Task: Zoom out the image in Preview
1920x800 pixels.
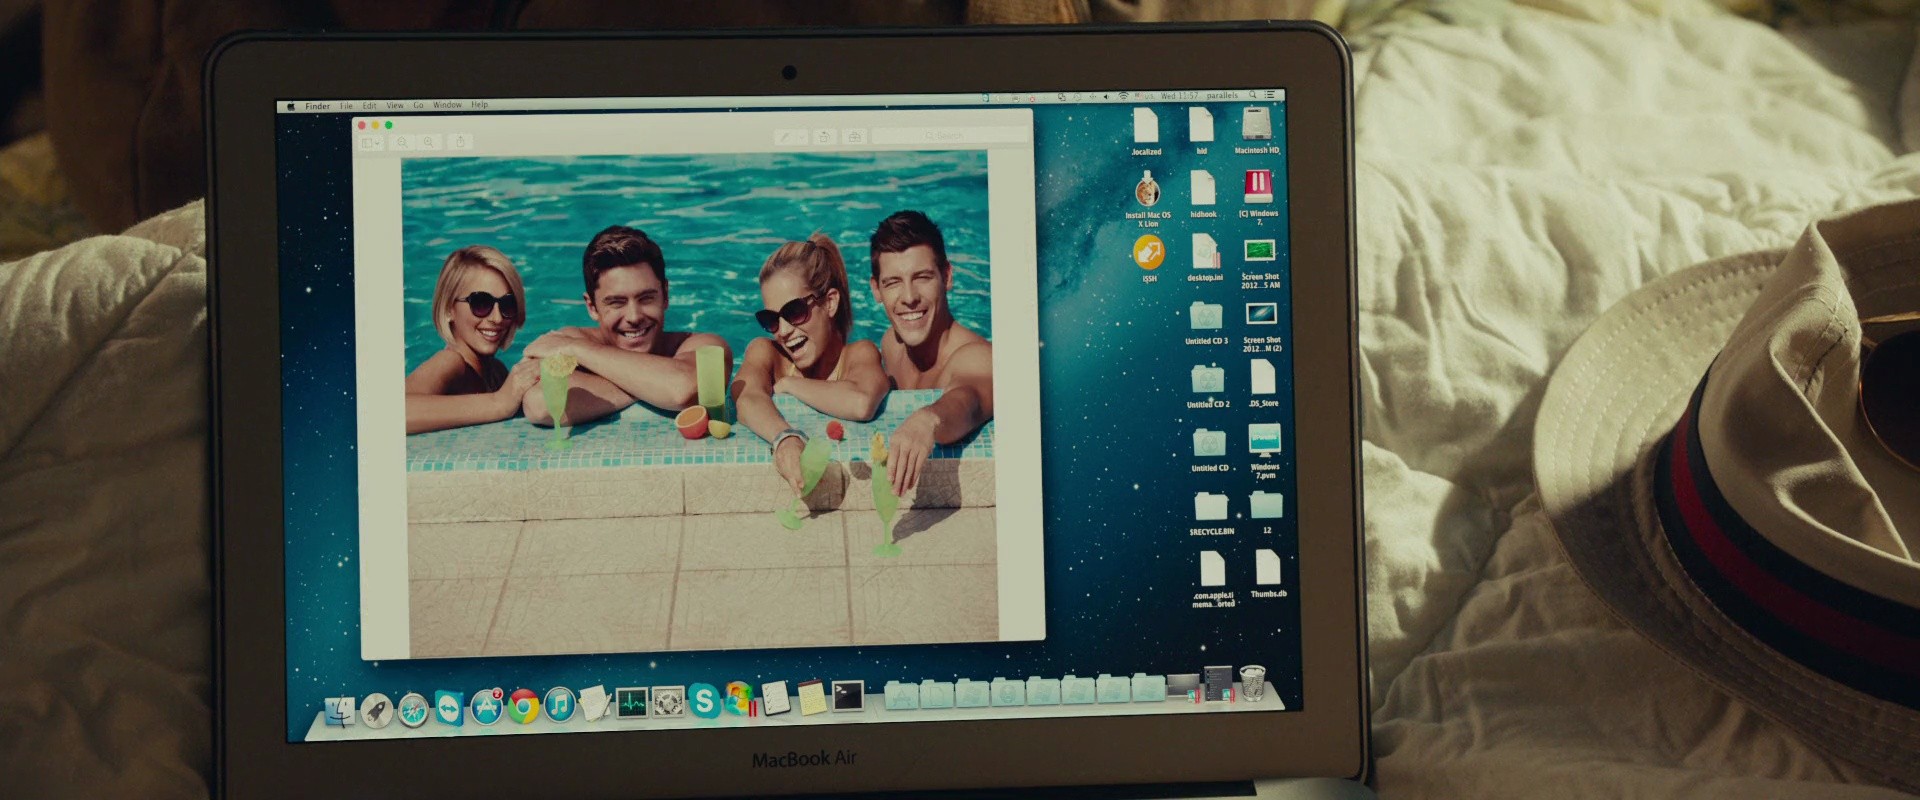Action: pyautogui.click(x=402, y=143)
